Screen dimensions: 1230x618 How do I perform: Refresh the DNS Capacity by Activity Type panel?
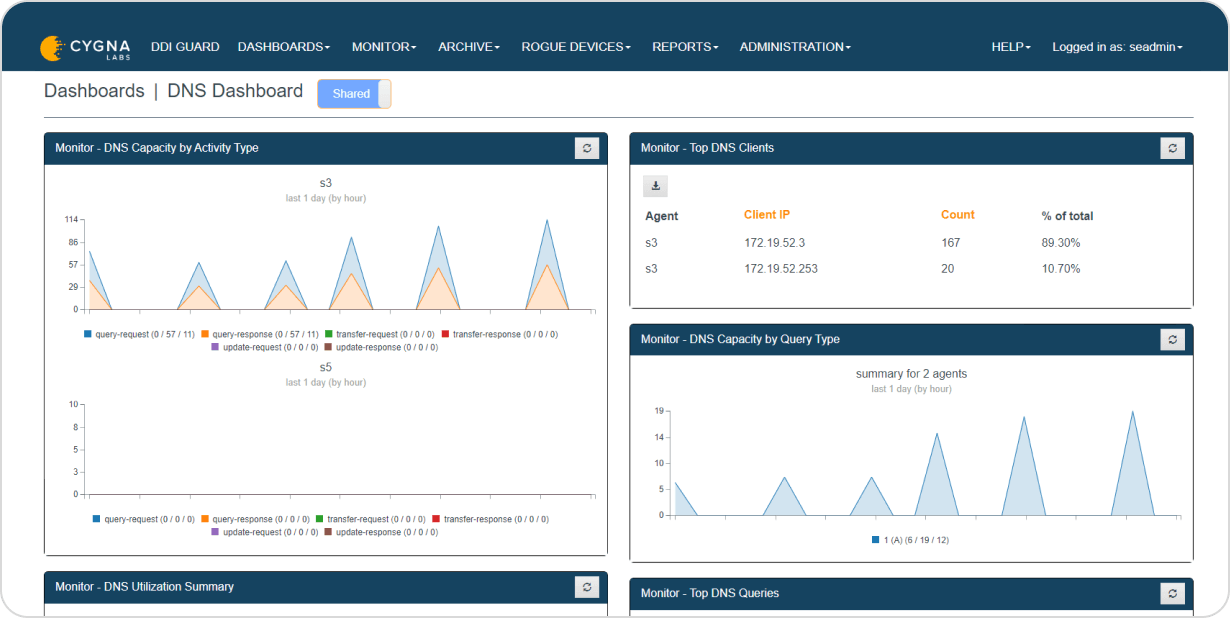coord(587,147)
